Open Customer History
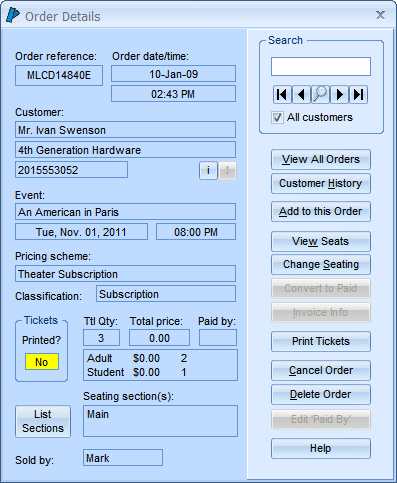Image resolution: width=397 pixels, height=483 pixels. pos(321,183)
